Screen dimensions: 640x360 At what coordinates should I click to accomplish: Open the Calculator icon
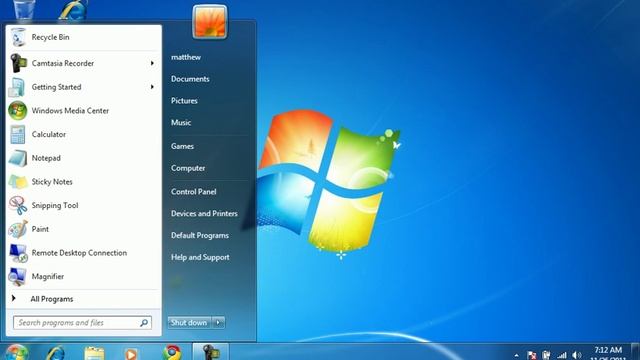(18, 134)
